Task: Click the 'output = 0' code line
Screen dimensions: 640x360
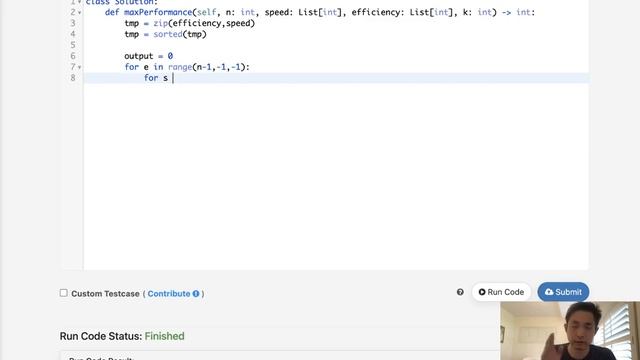Action: pyautogui.click(x=149, y=56)
